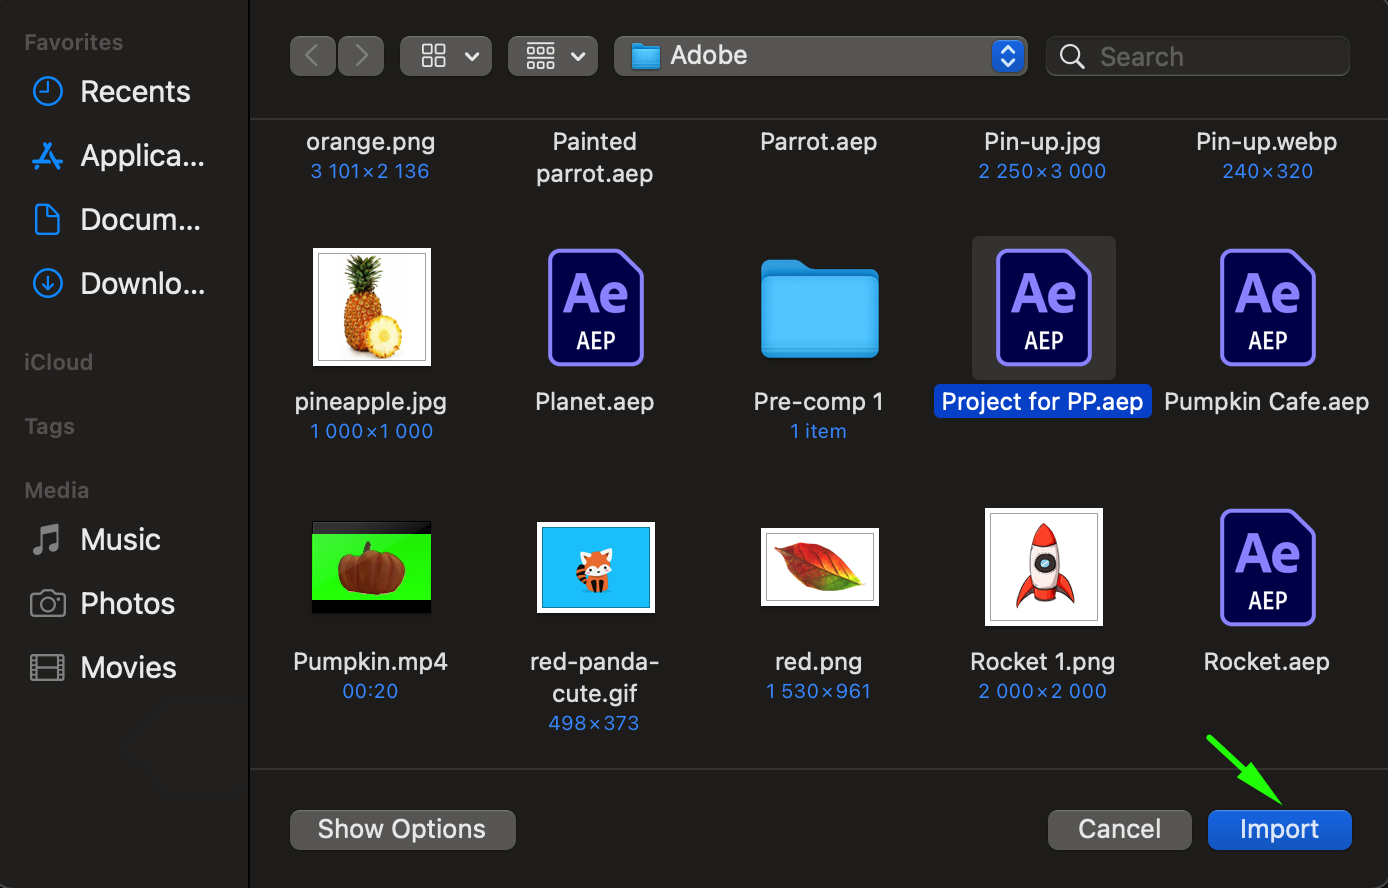
Task: Expand the Adobe folder location popup
Action: pos(1007,56)
